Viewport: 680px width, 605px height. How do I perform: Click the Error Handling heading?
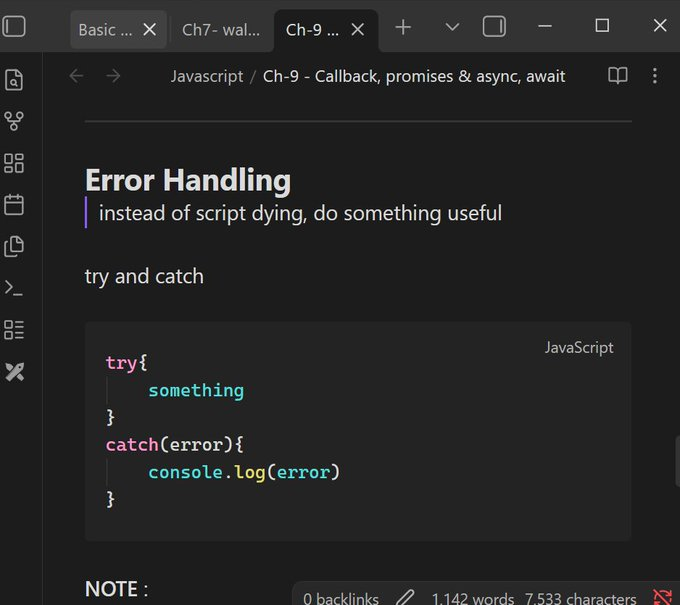pyautogui.click(x=188, y=180)
